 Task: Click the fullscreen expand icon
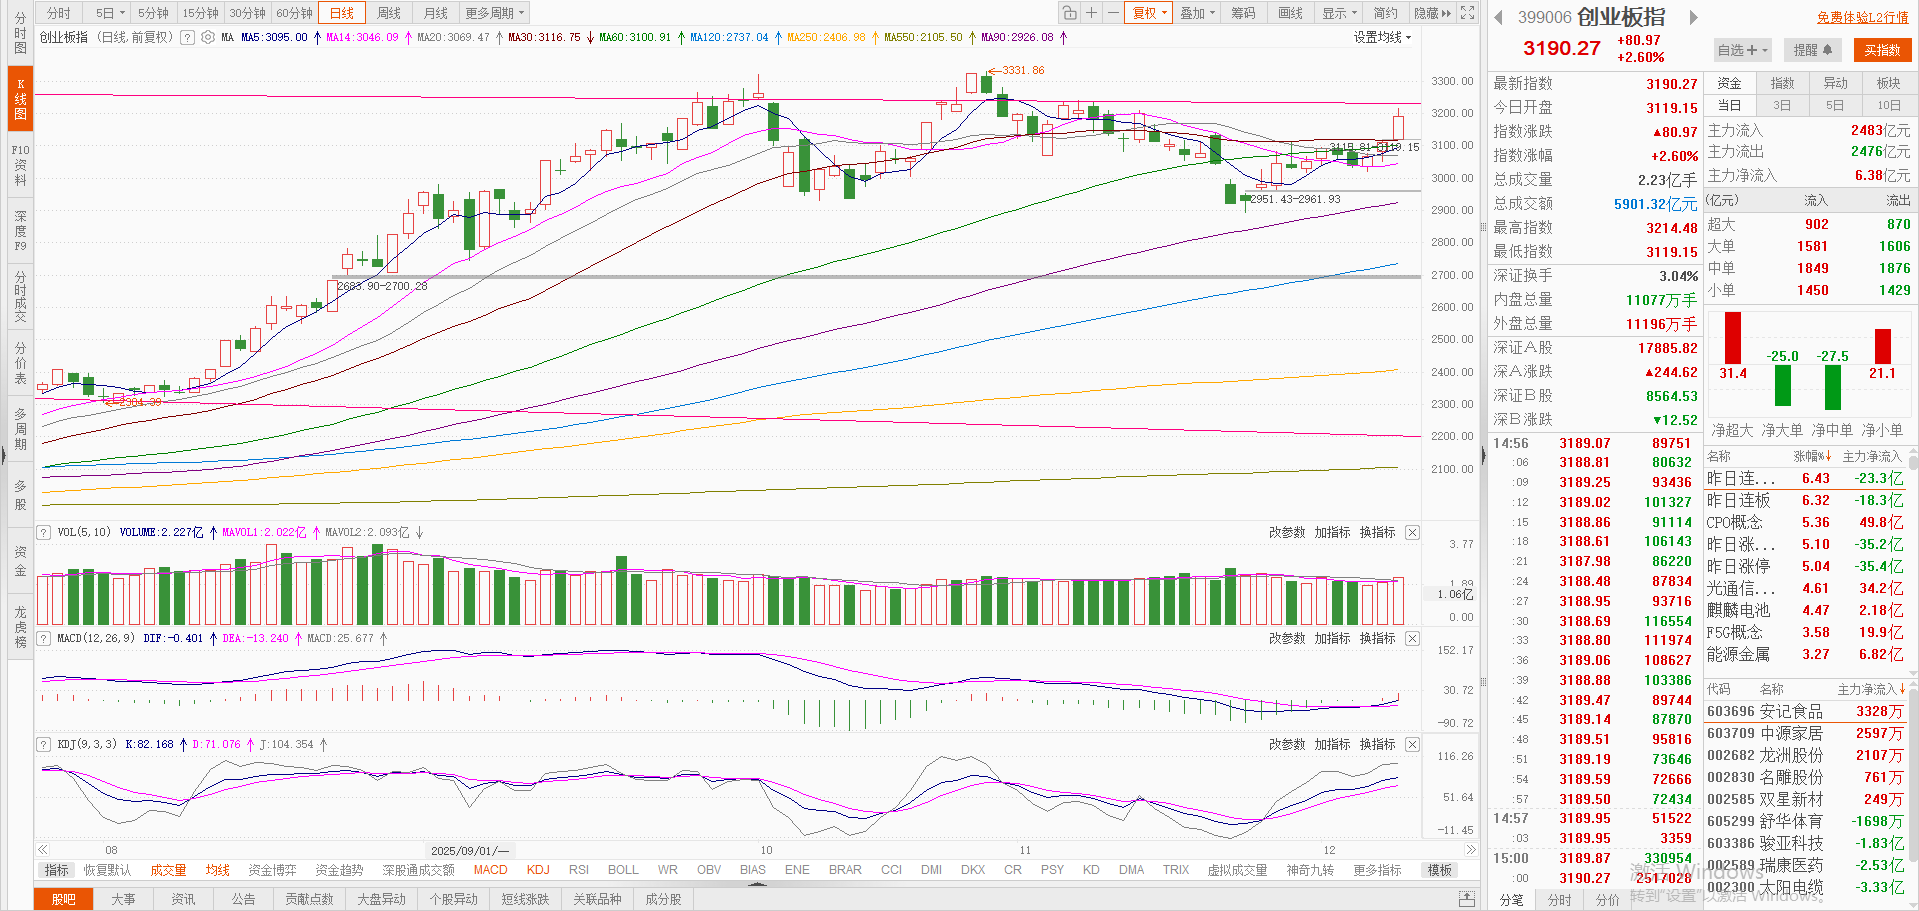1468,13
